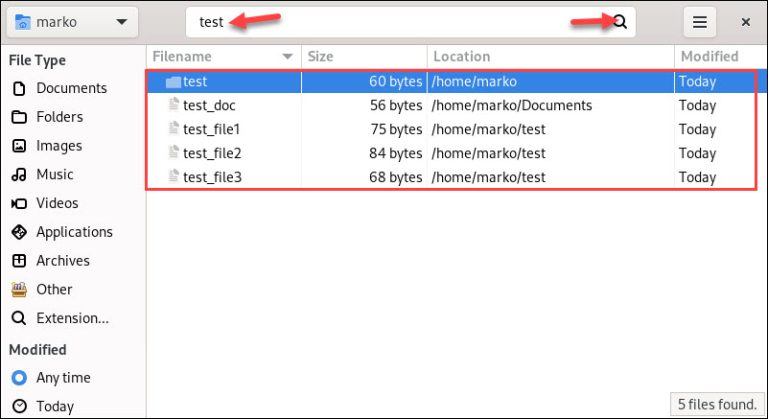Click the 60 bytes size cell
The height and width of the screenshot is (419, 768).
tap(396, 81)
